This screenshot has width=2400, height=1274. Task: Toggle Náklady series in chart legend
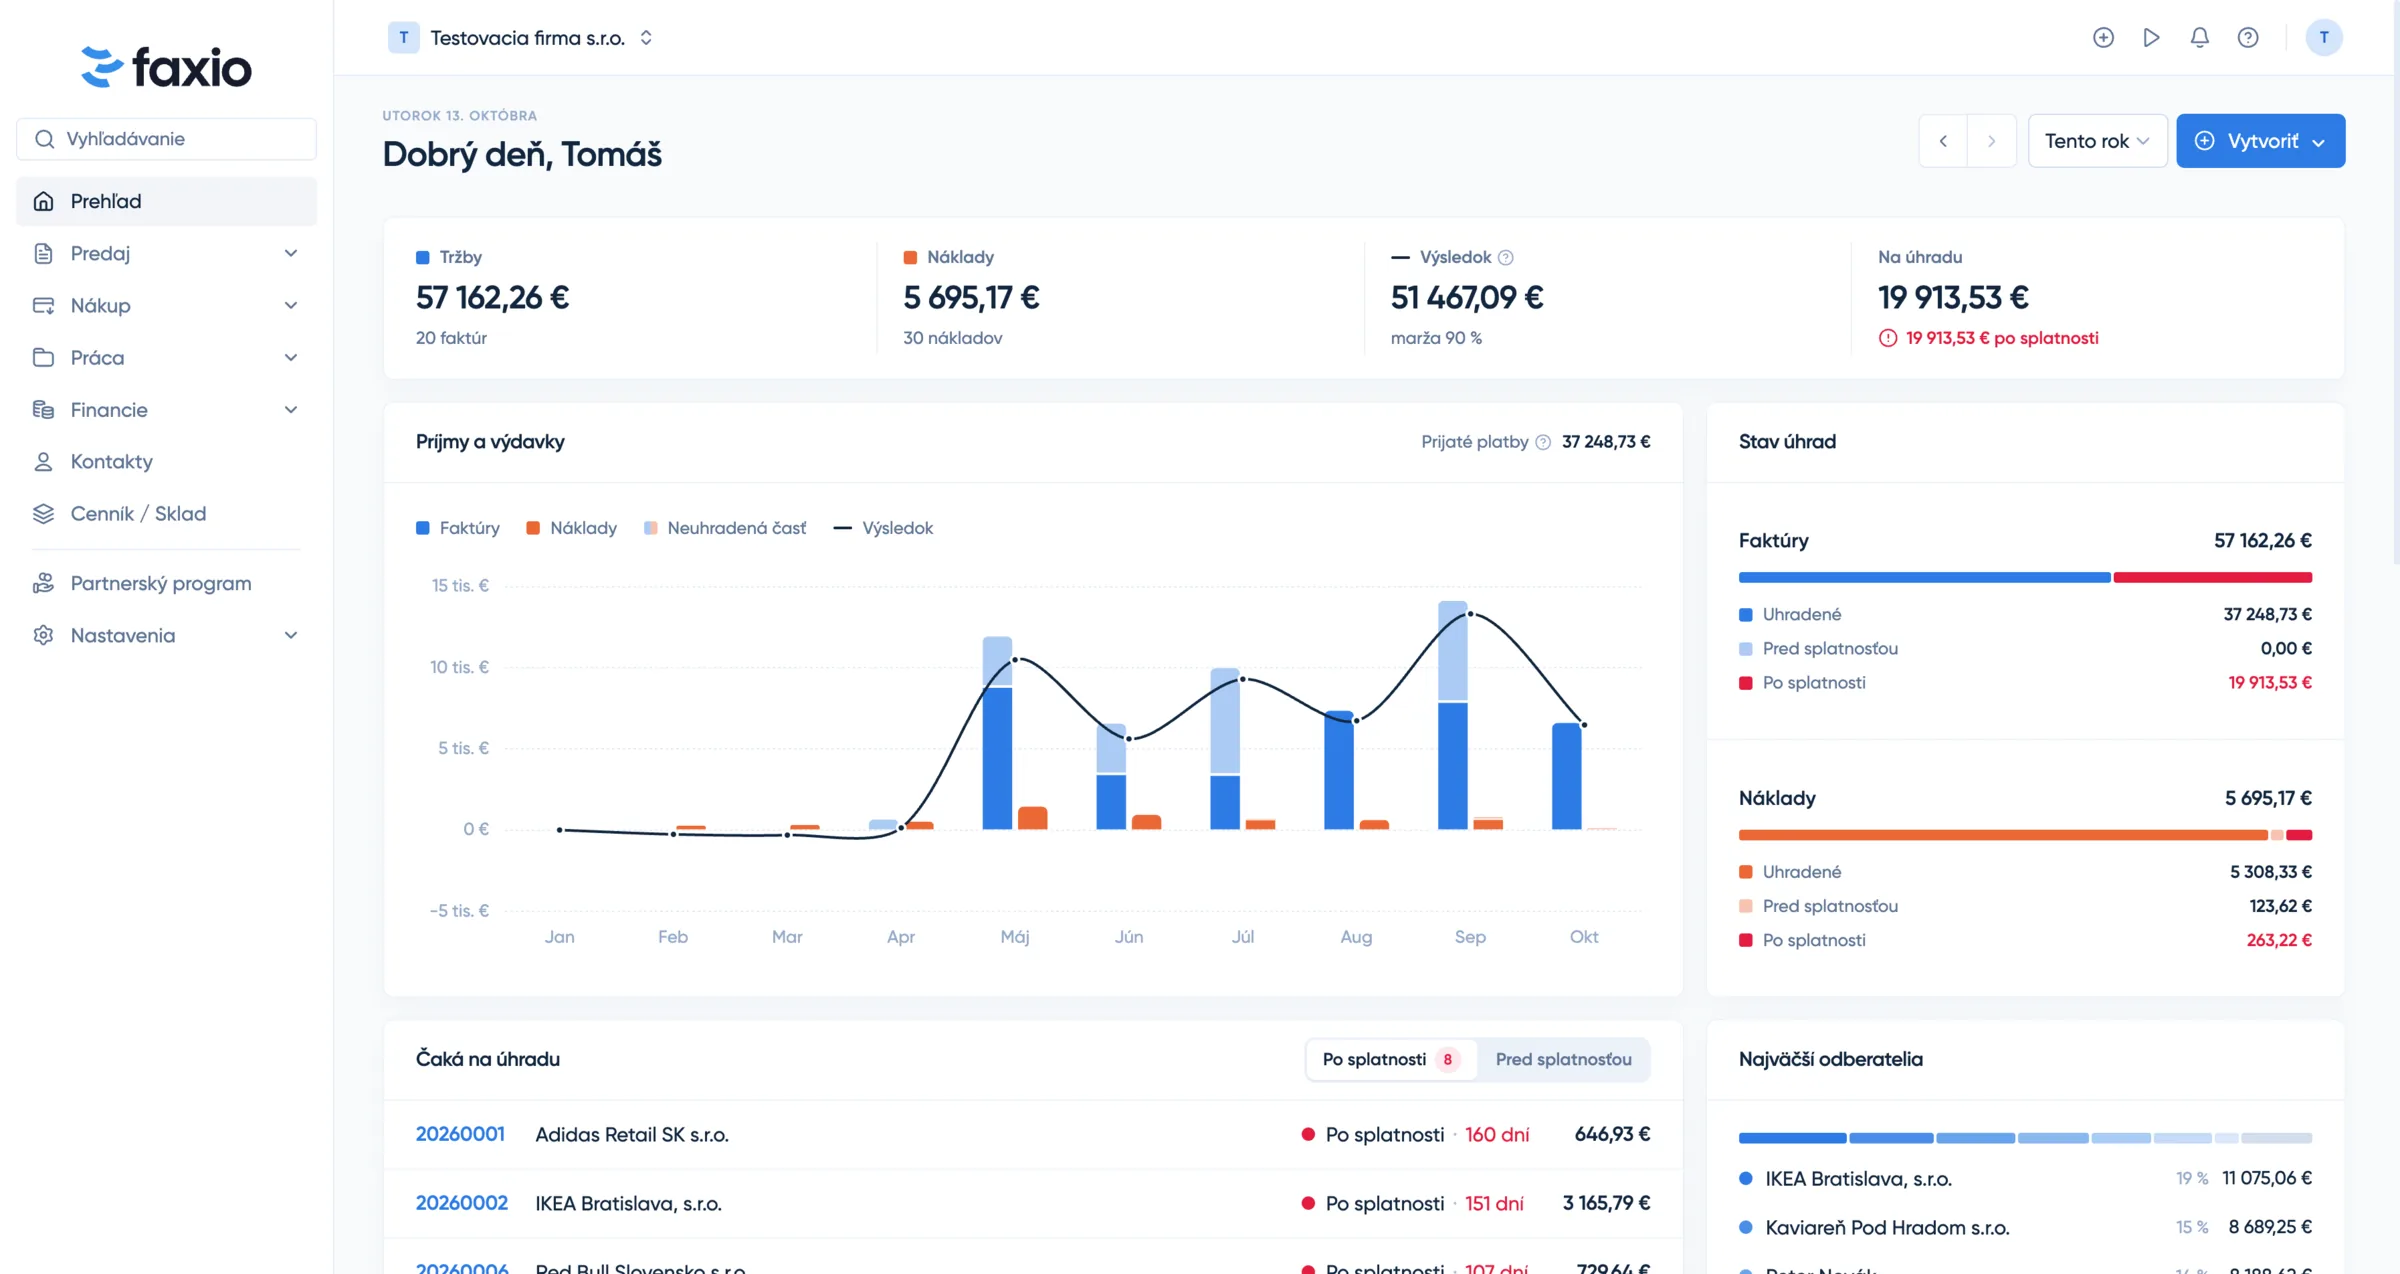[572, 528]
